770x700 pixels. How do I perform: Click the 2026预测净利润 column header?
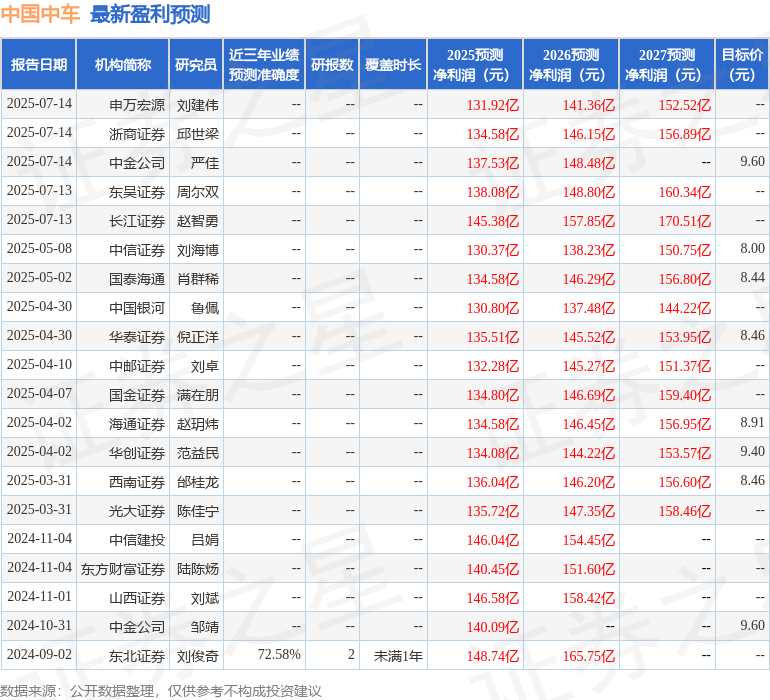(570, 64)
